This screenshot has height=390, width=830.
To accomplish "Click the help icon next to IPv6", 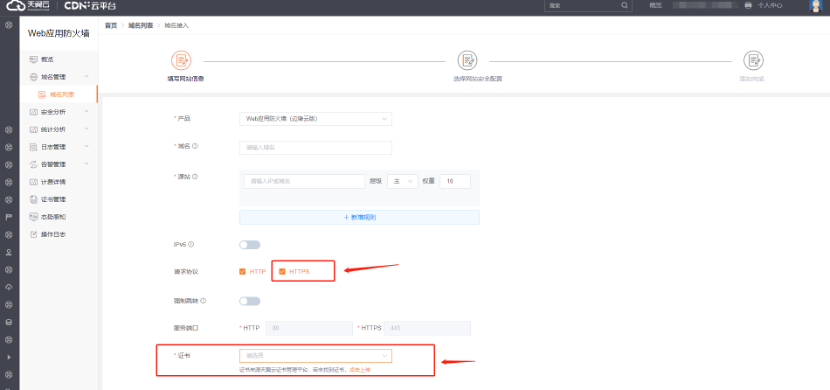I will [191, 244].
